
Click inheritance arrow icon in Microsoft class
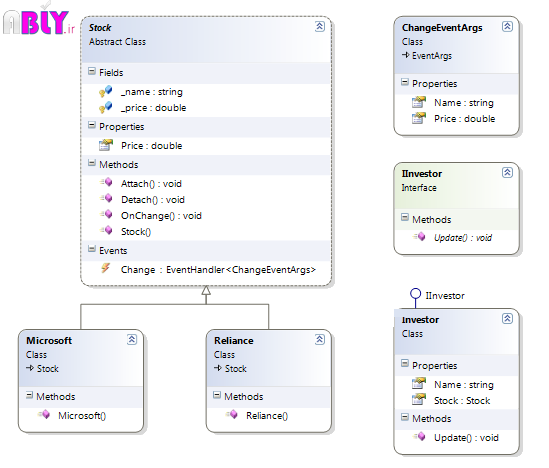pyautogui.click(x=29, y=368)
